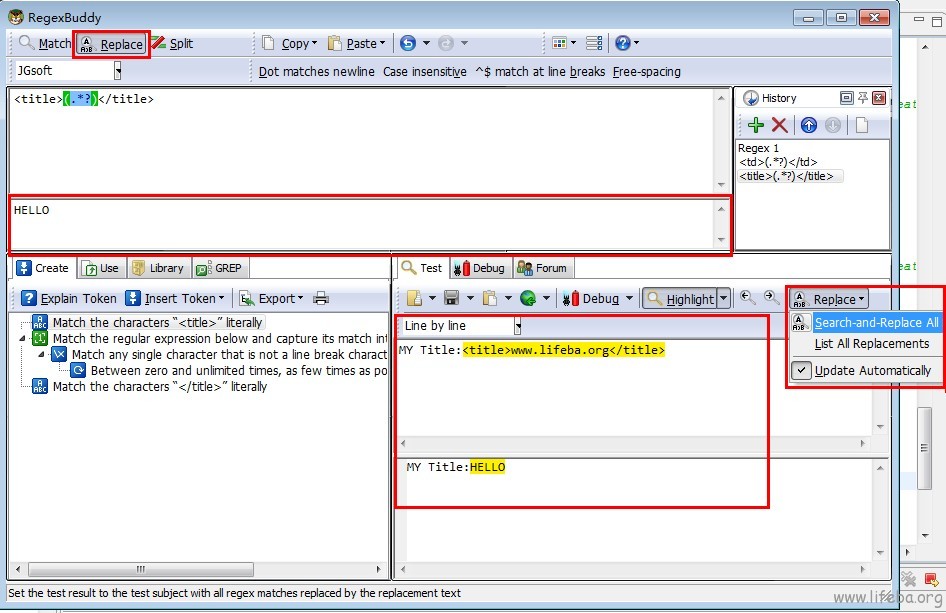Open the JGsoft flavor combo box
Screen dimensions: 946x613
(68, 71)
